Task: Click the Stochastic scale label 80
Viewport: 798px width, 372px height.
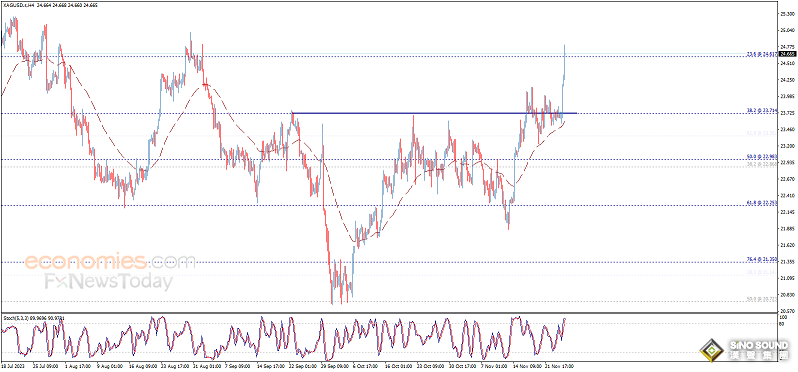Action: [782, 324]
